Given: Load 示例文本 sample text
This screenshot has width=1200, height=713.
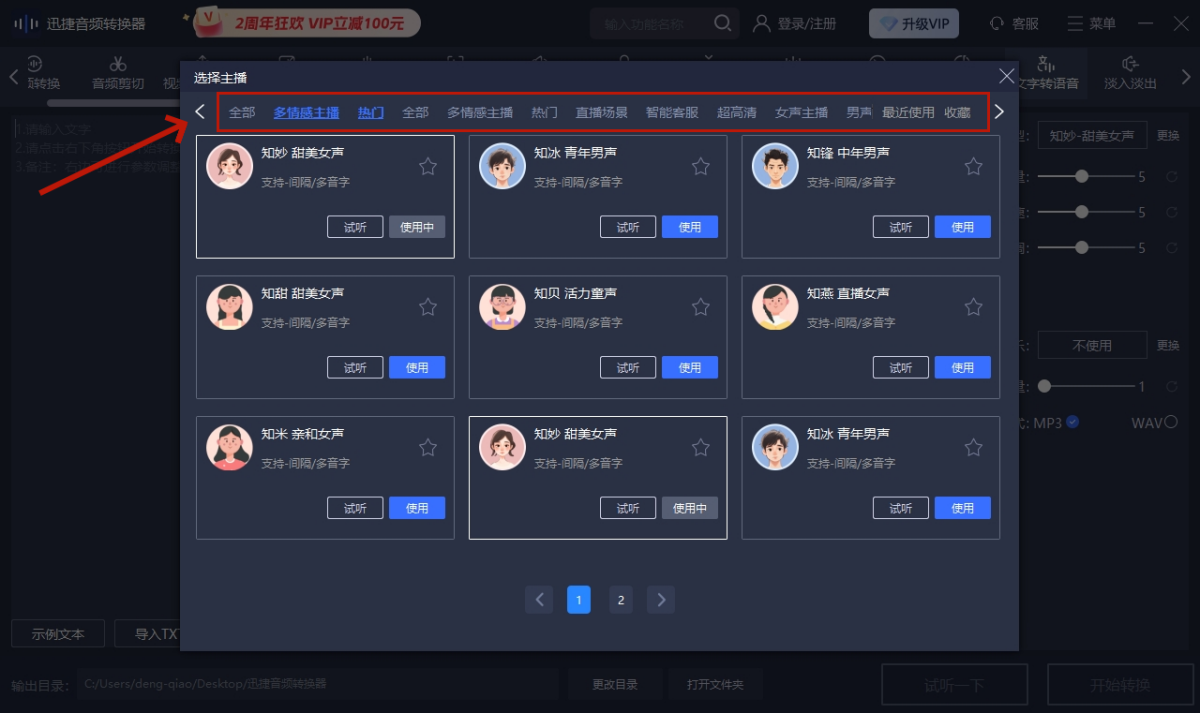Looking at the screenshot, I should (x=57, y=634).
